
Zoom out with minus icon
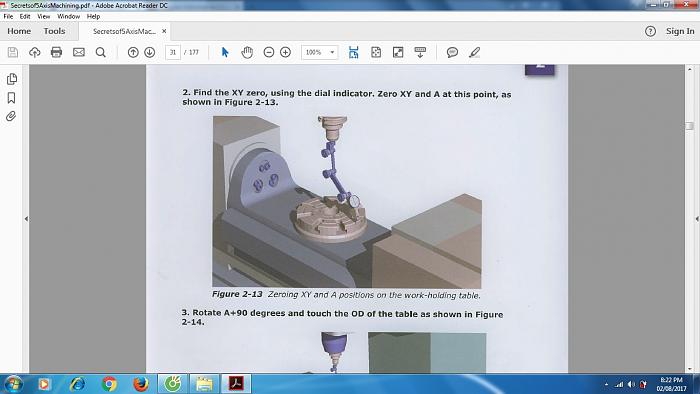click(269, 52)
